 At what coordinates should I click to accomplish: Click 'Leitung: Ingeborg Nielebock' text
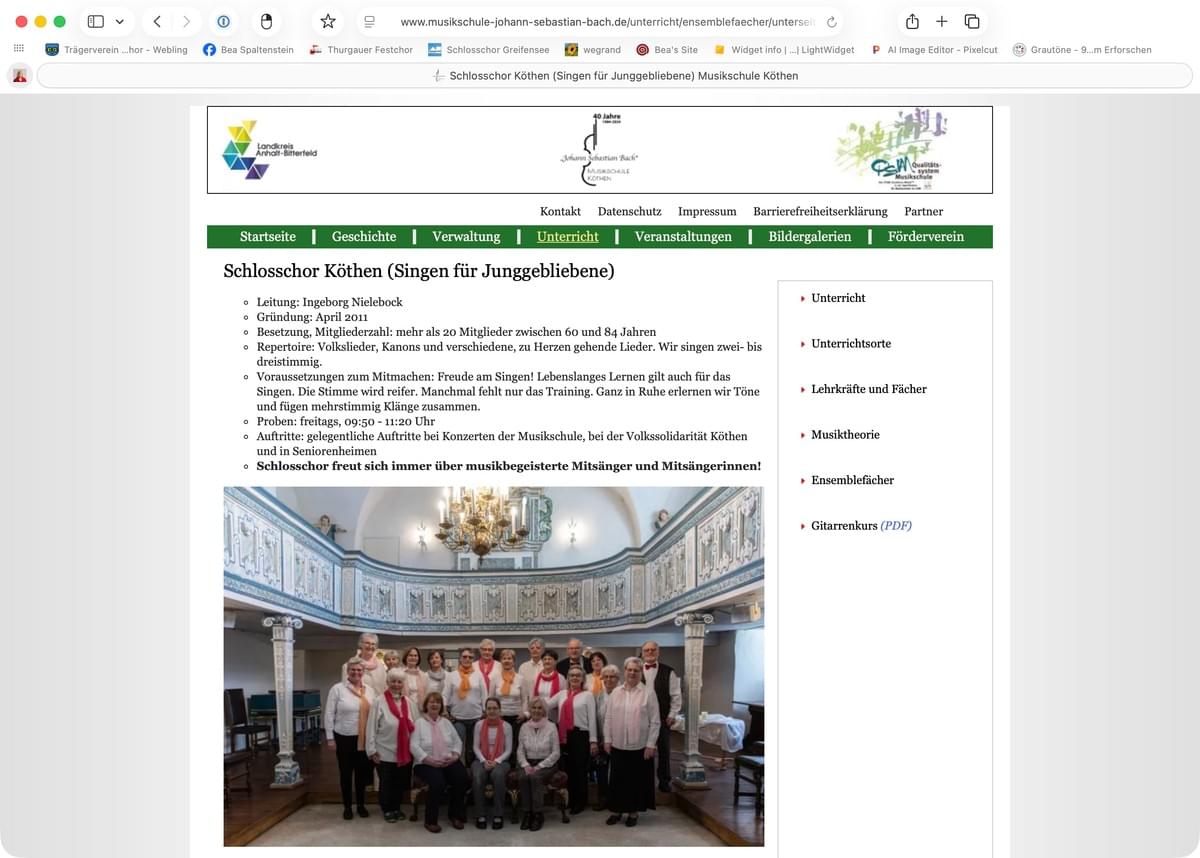pyautogui.click(x=330, y=302)
